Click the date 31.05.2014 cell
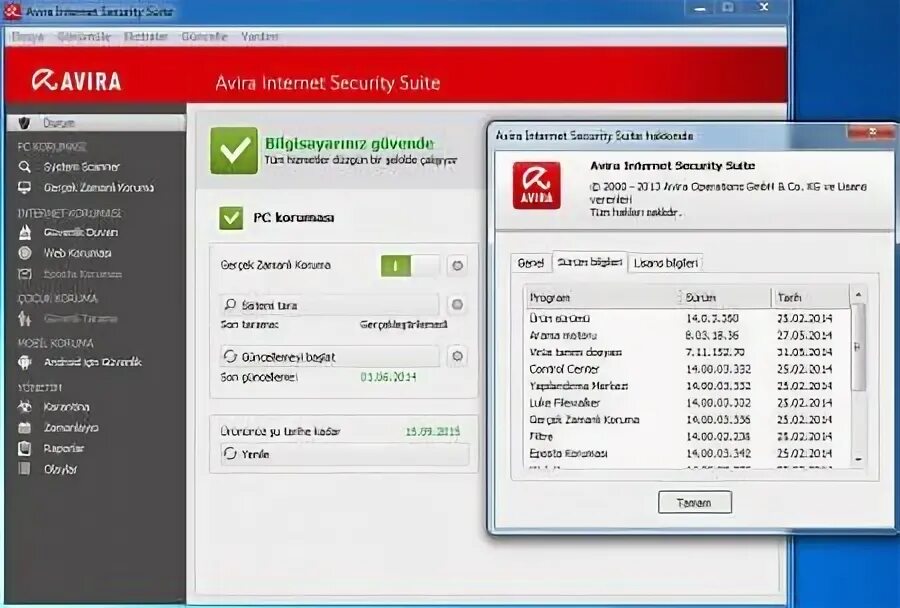Screen dimensions: 900x608 click(805, 352)
